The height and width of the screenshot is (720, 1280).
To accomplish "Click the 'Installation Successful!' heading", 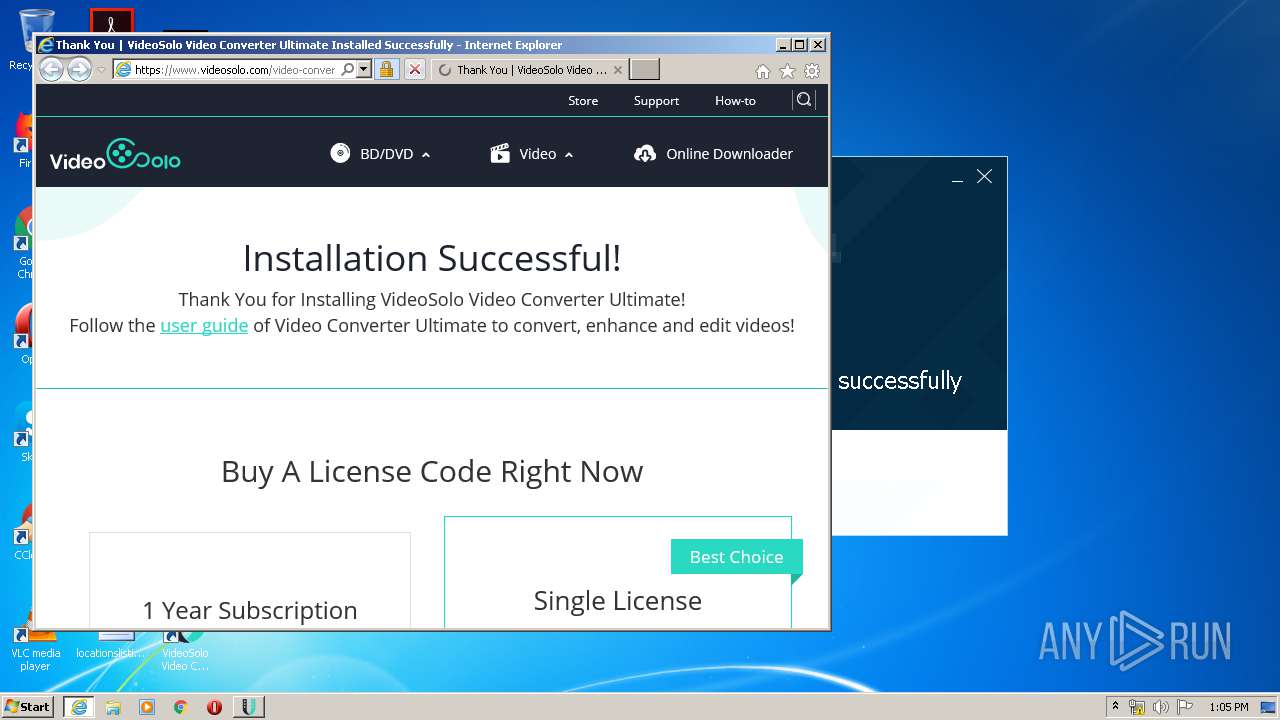I will [432, 258].
